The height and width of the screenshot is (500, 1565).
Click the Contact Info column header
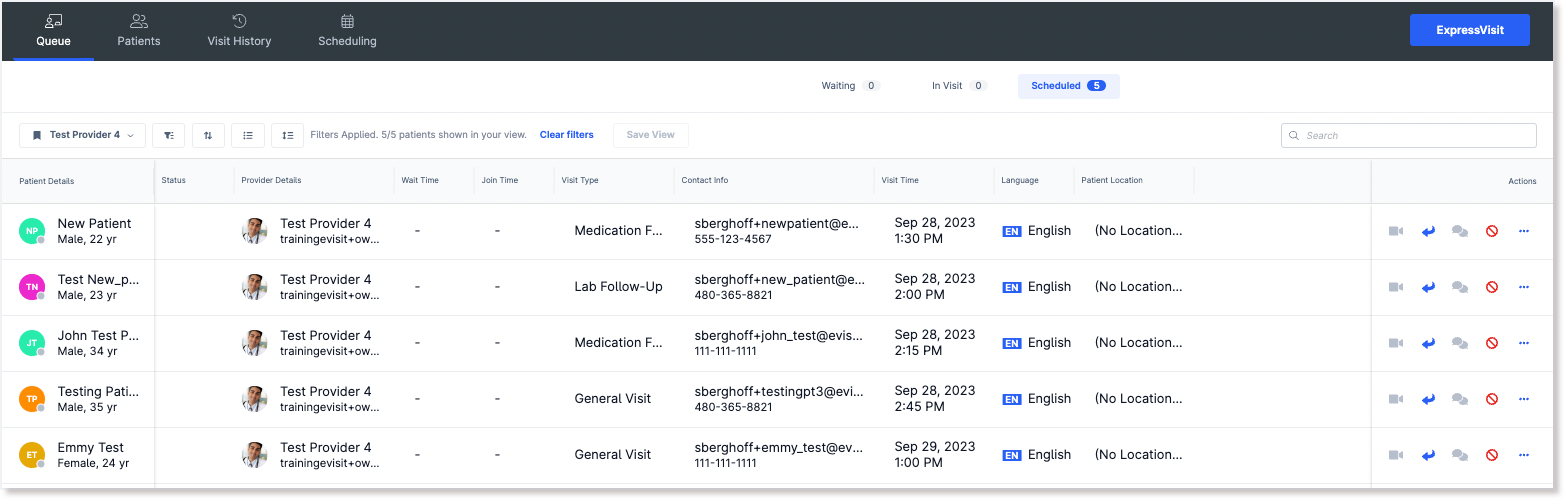pos(705,181)
